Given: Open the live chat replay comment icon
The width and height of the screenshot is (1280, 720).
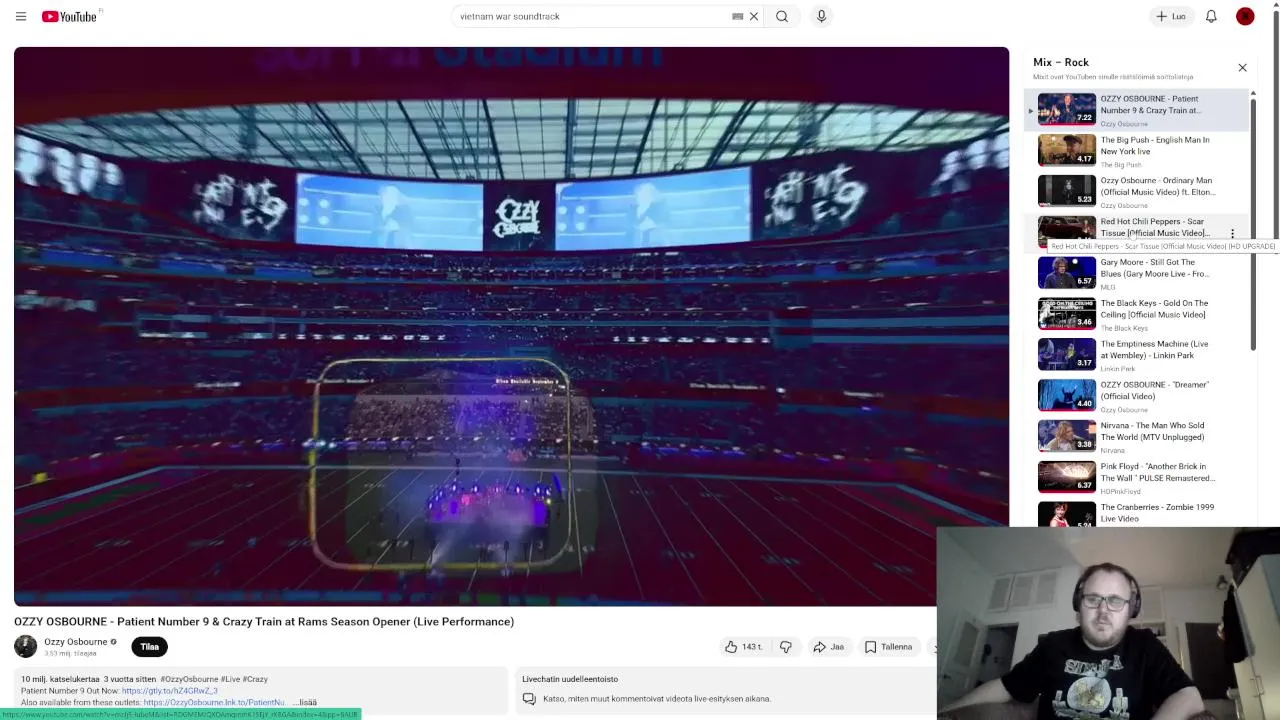Looking at the screenshot, I should click(x=529, y=699).
